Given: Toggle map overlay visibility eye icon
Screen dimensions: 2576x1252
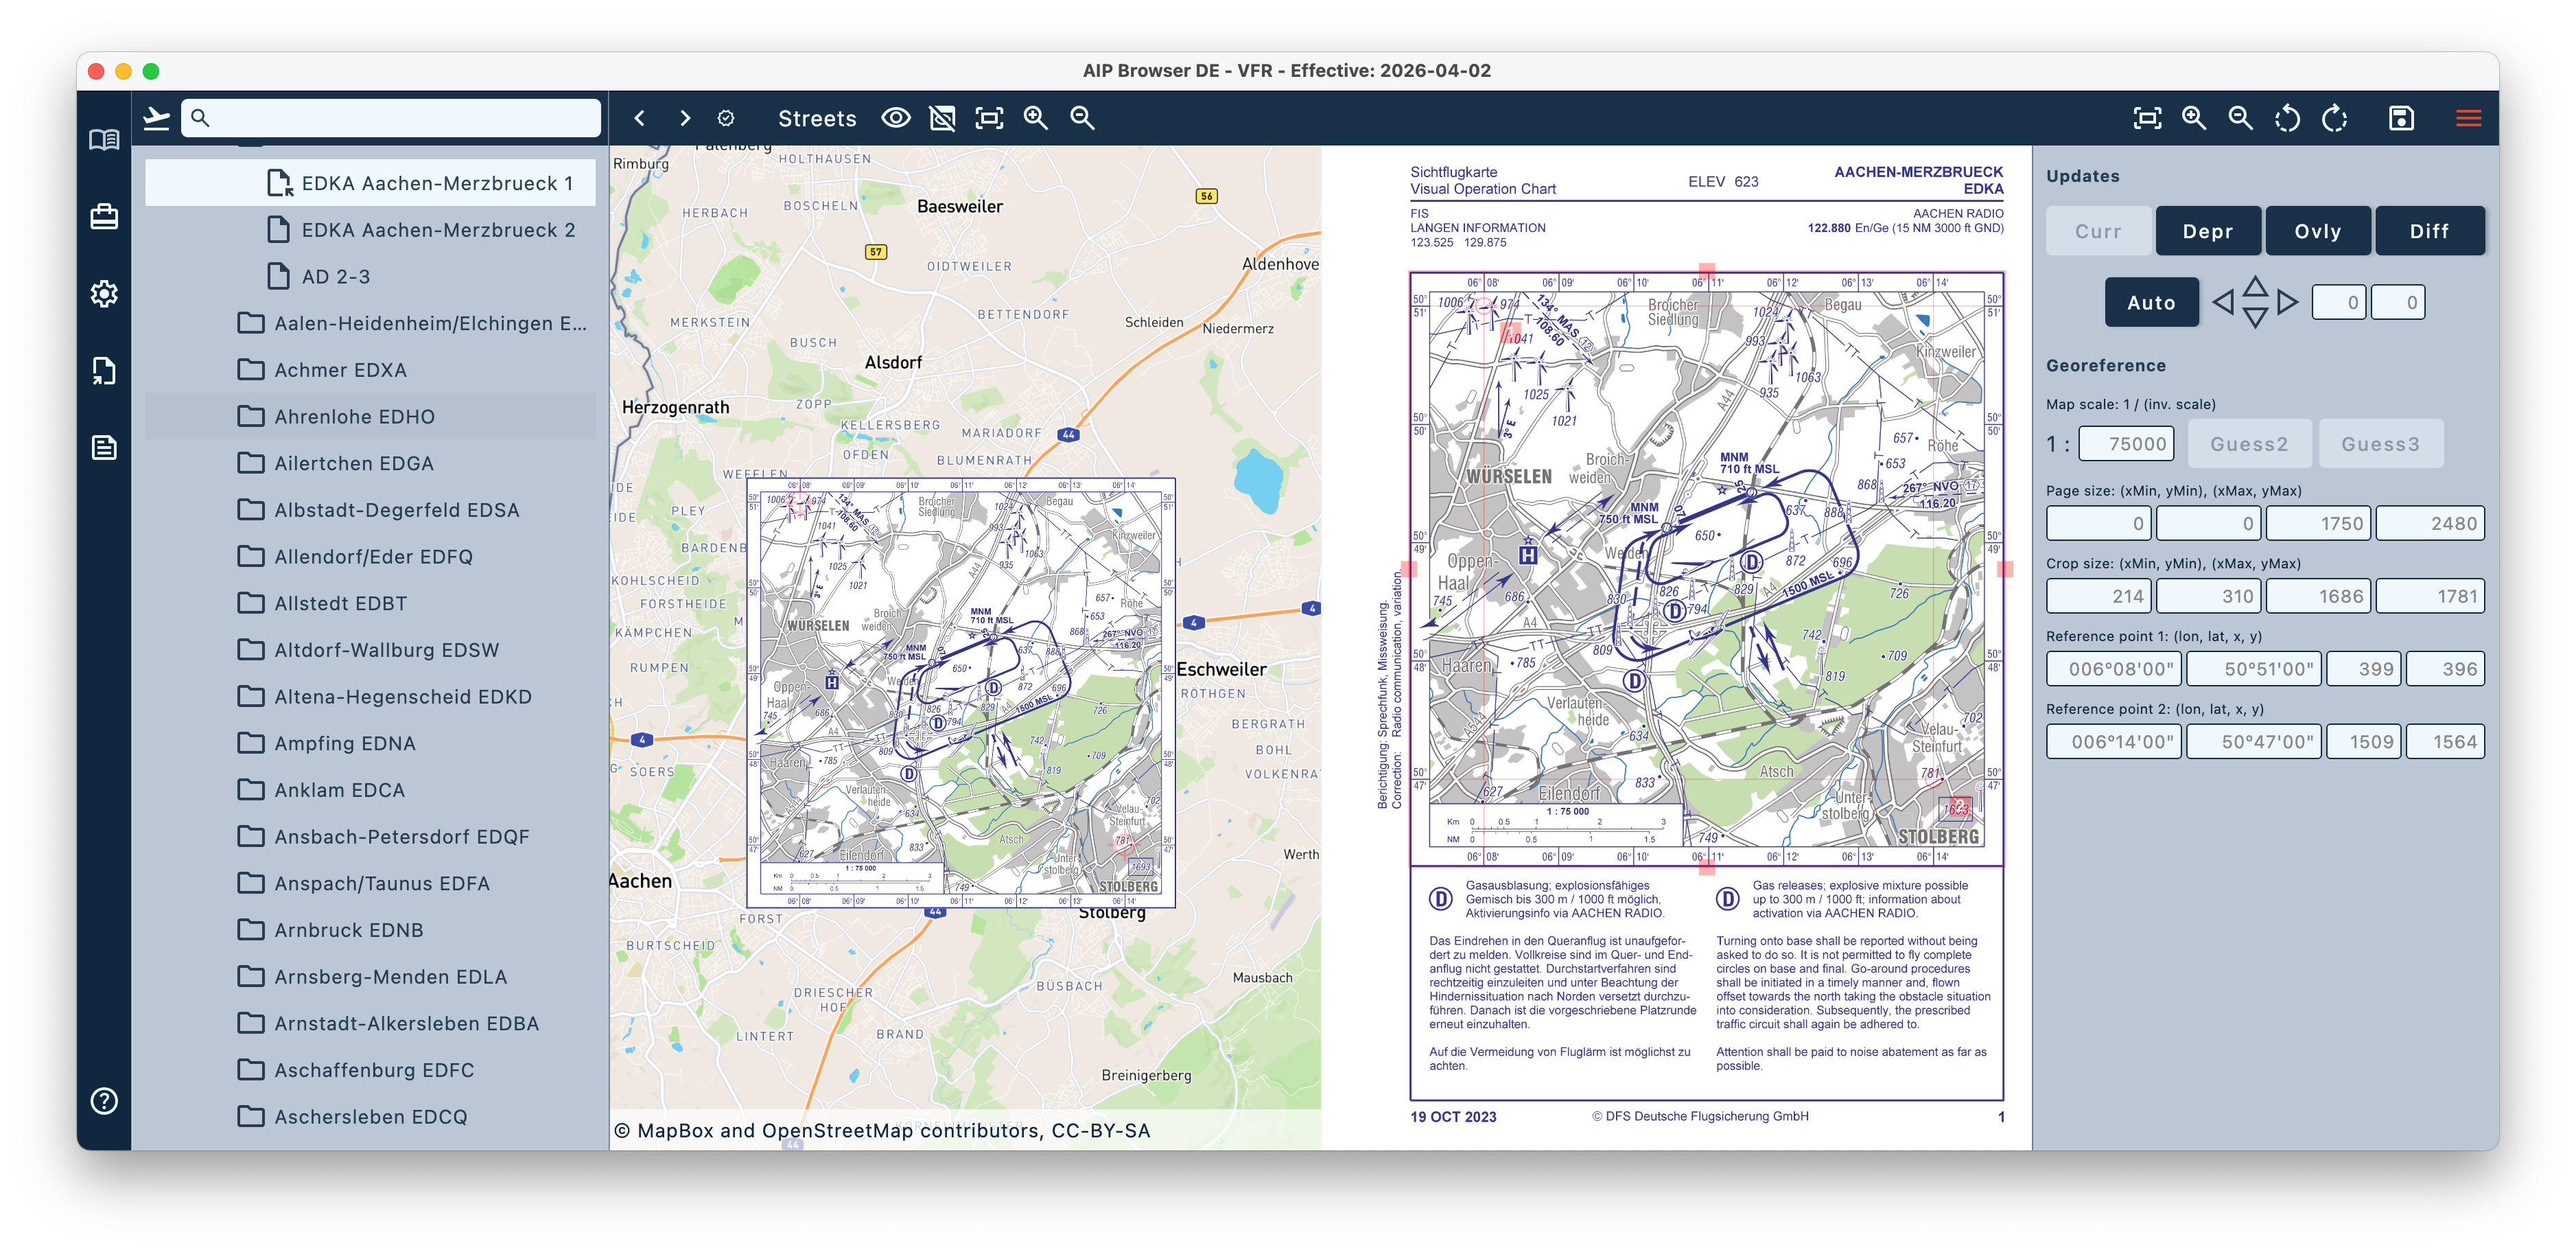Looking at the screenshot, I should pos(896,118).
